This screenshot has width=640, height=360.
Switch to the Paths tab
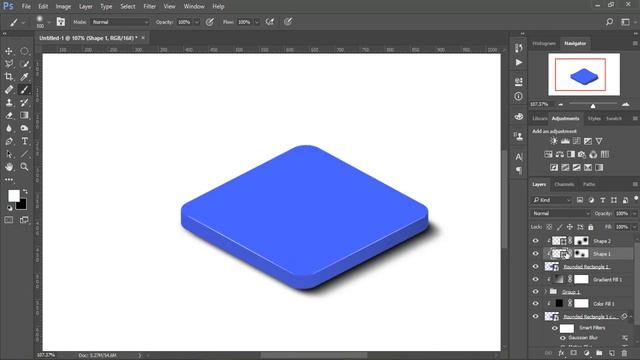(x=589, y=184)
